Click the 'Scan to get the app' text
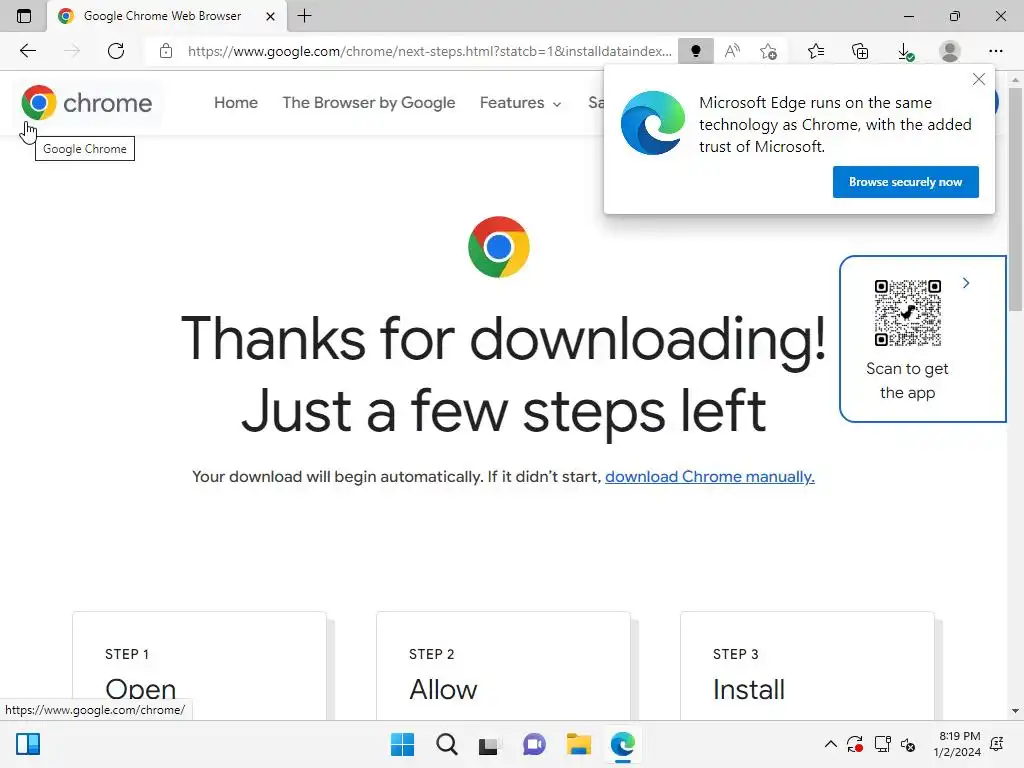This screenshot has height=768, width=1024. pos(907,381)
